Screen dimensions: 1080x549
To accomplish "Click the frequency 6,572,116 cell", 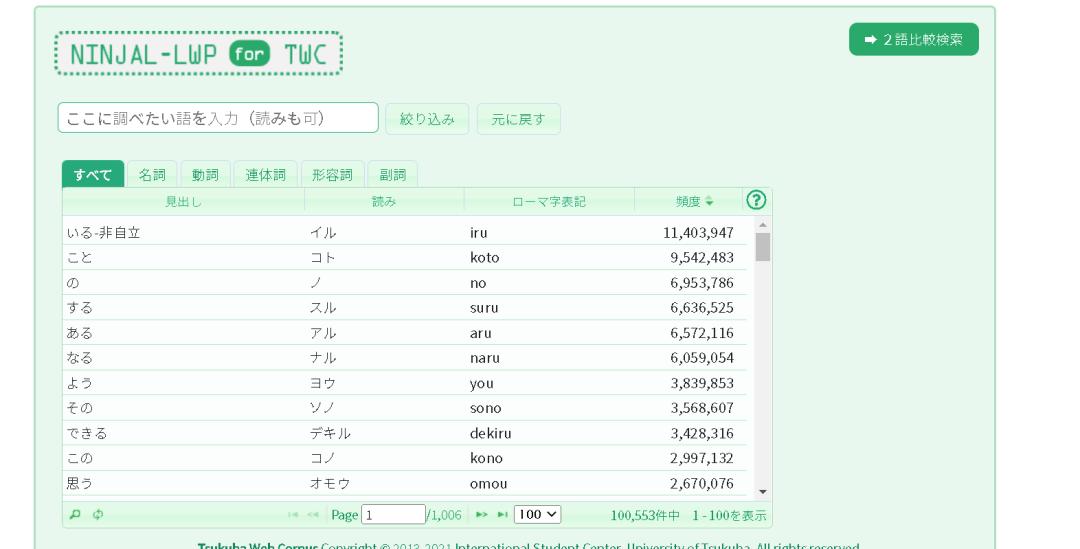I will 702,333.
